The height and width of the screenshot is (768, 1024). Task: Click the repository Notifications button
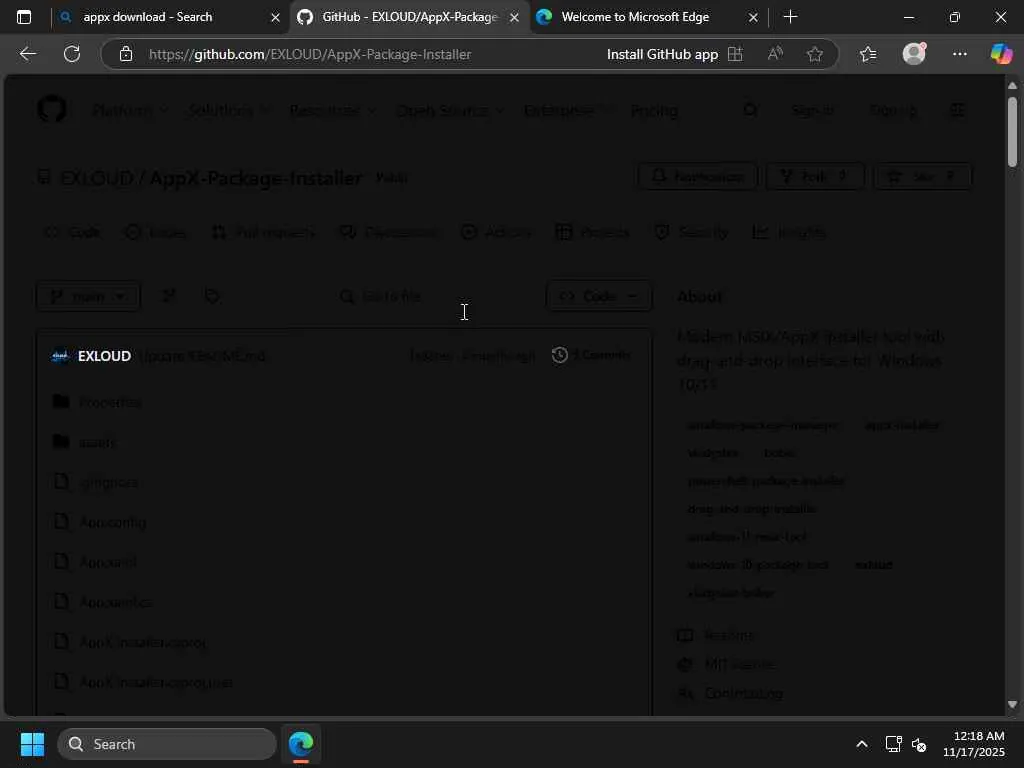[697, 176]
